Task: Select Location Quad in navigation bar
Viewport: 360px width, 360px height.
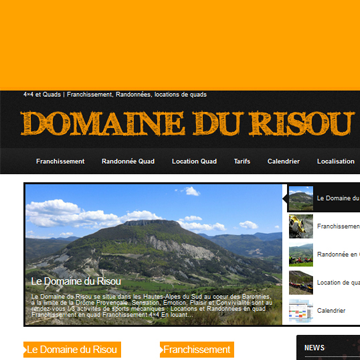Action: click(194, 161)
